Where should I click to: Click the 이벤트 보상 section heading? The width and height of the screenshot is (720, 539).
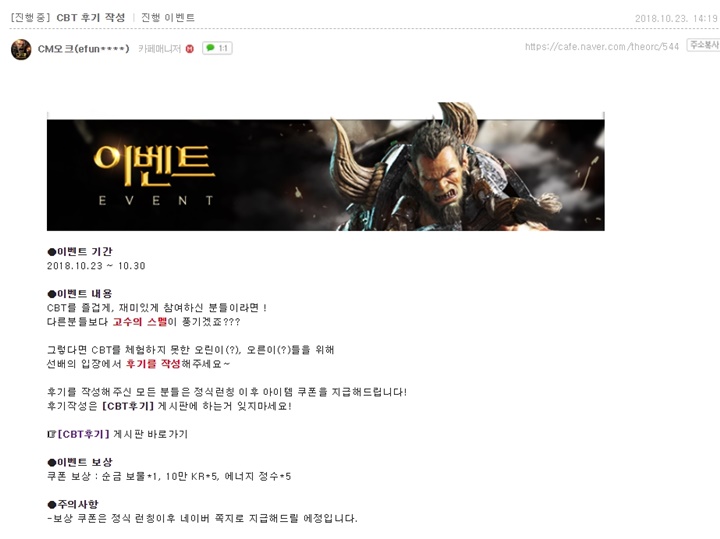(80, 462)
